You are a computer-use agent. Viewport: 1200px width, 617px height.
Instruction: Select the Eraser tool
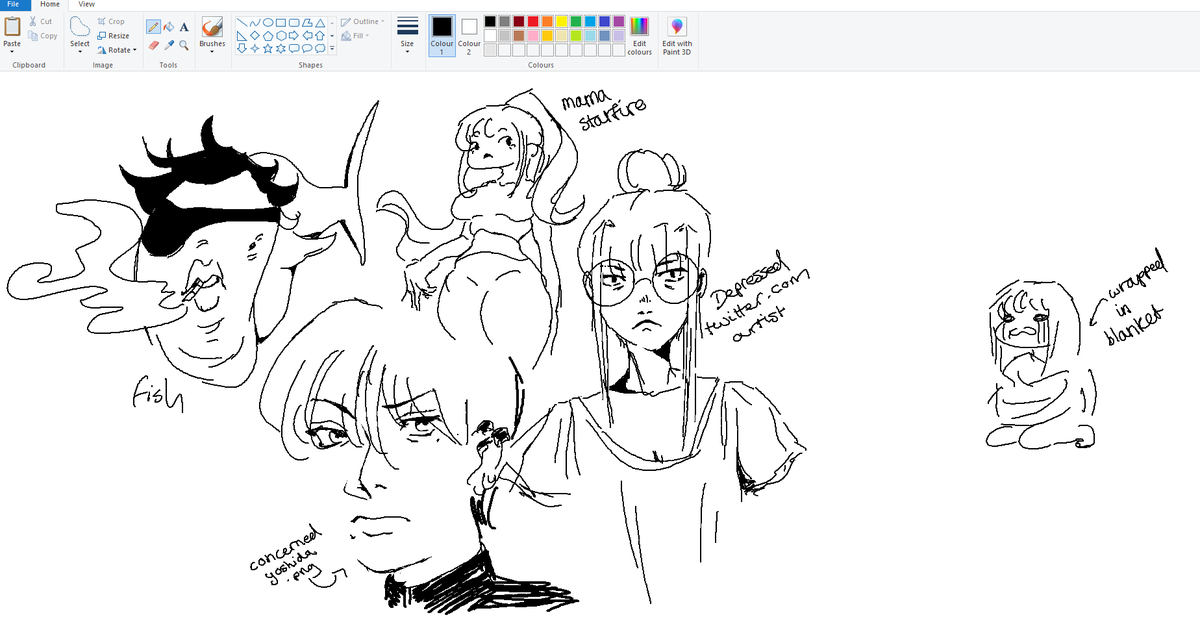tap(153, 44)
